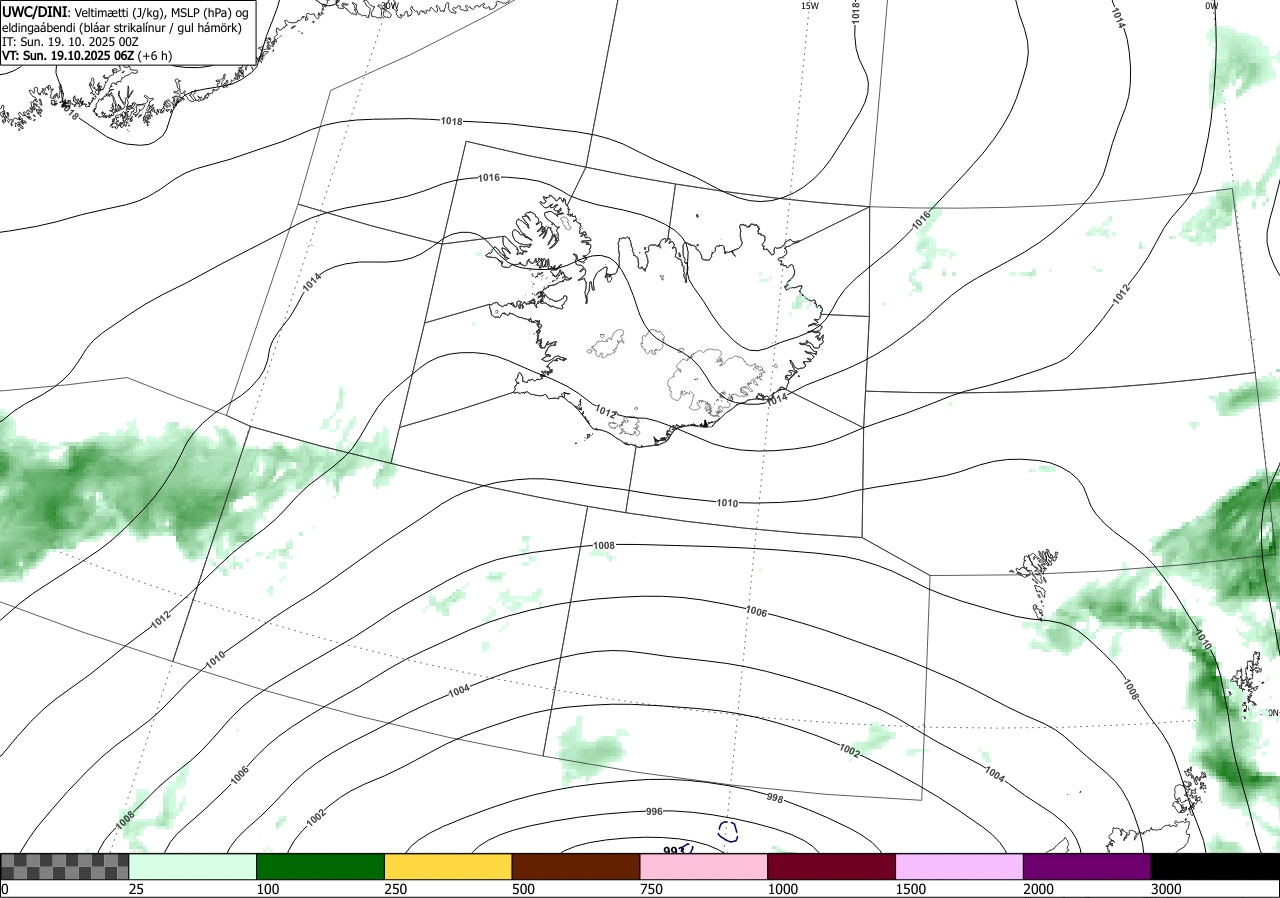
Task: Click the maroon 1000–1500 legend swatch
Action: click(x=832, y=866)
